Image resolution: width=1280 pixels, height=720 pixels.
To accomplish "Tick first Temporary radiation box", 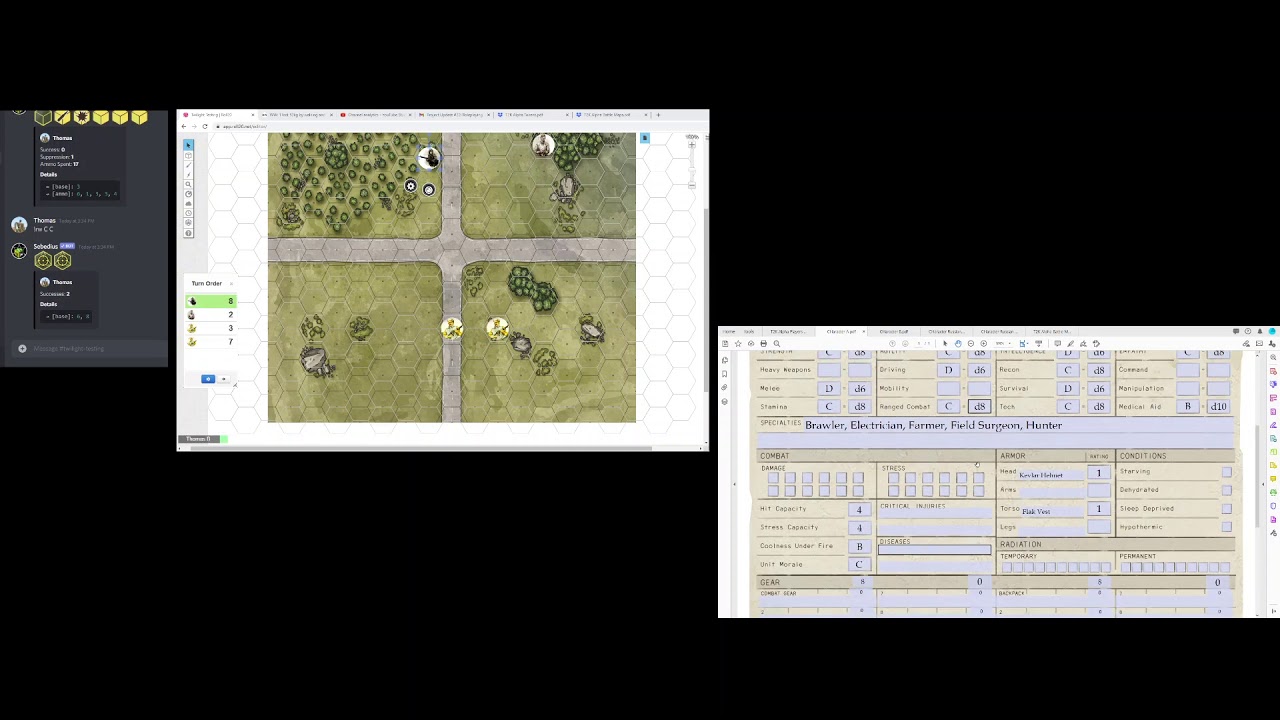I will 1007,567.
